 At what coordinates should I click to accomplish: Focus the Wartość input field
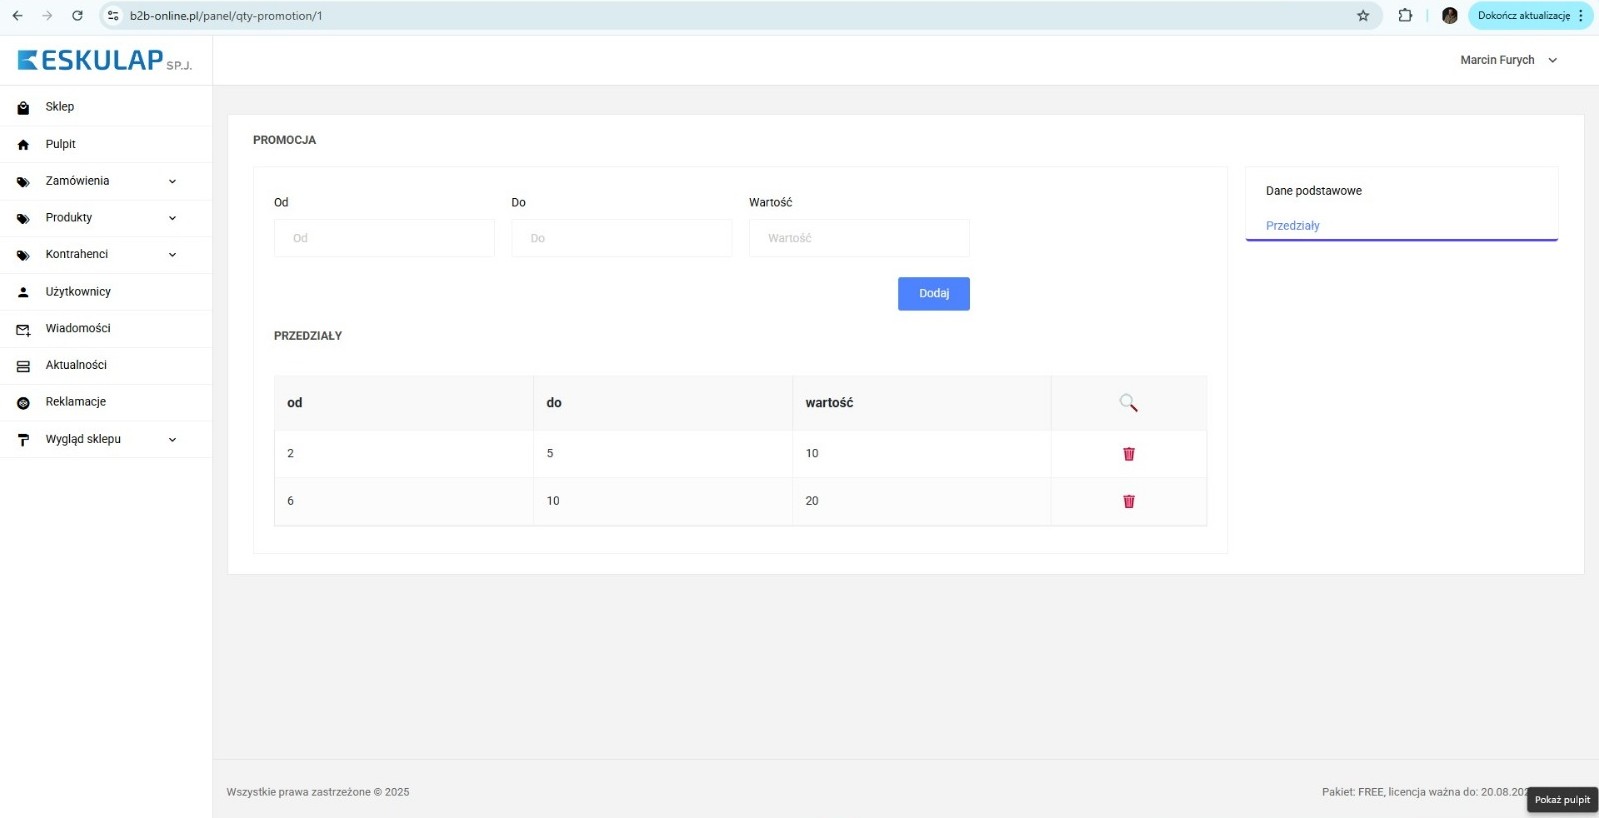[858, 238]
